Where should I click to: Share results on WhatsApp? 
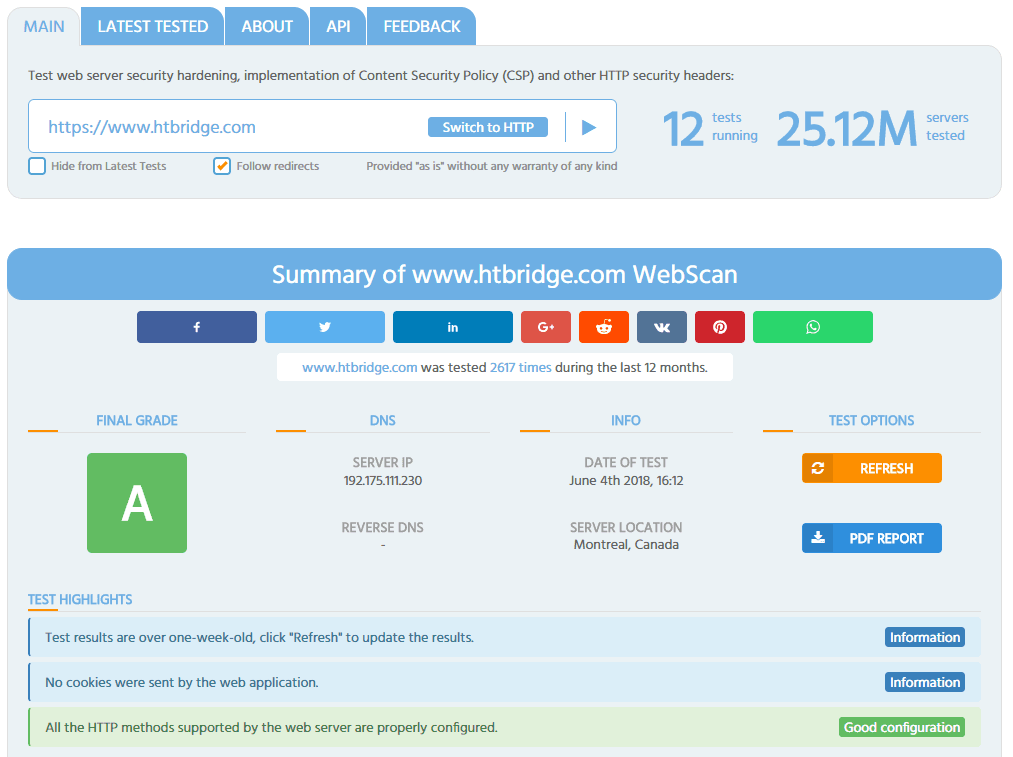(813, 327)
